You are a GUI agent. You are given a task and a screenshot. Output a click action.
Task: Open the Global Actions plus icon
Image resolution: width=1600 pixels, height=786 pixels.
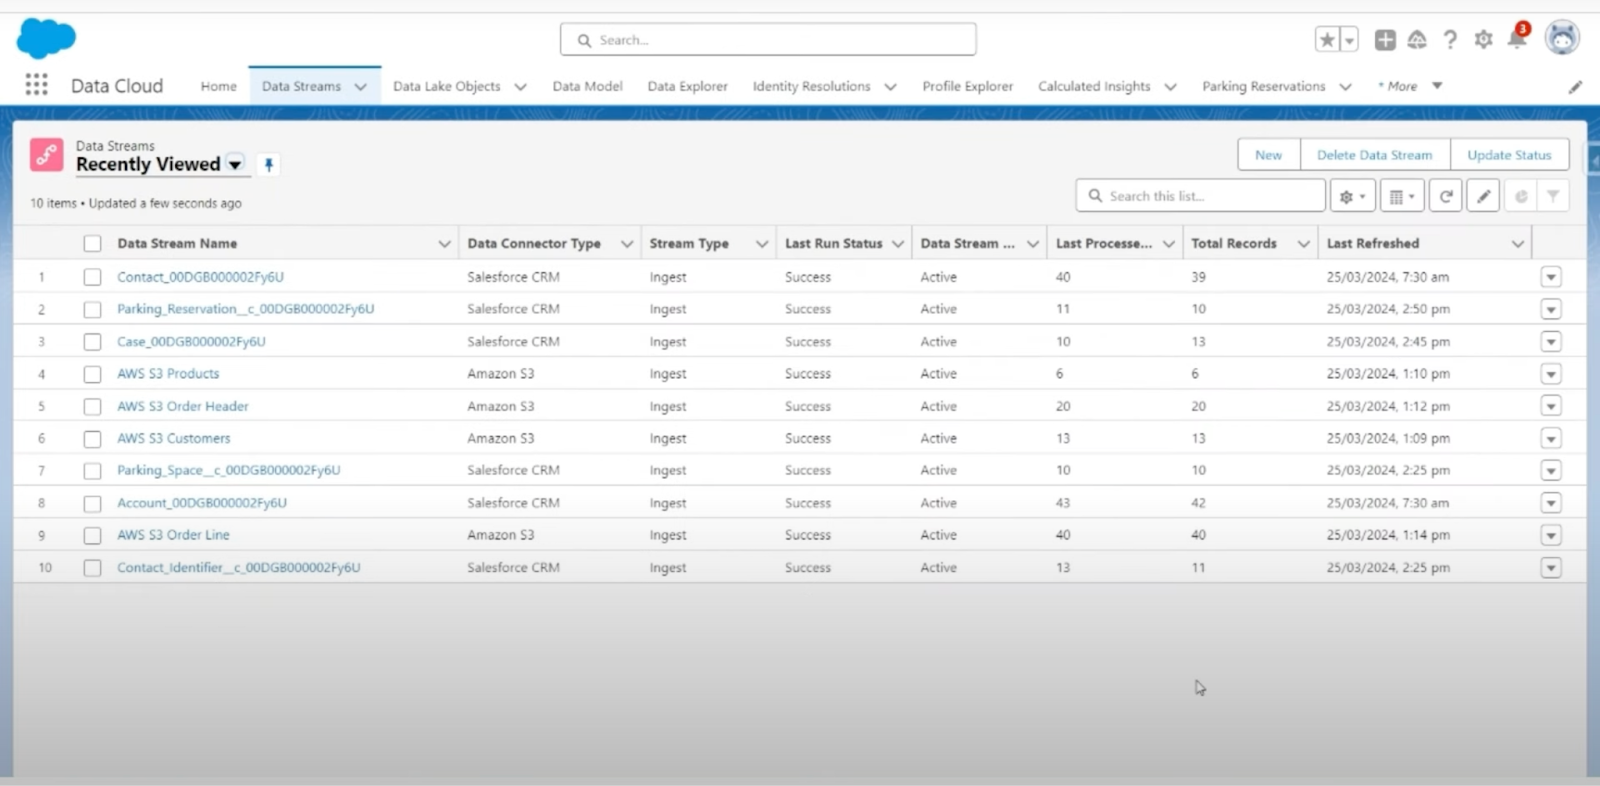[1385, 40]
